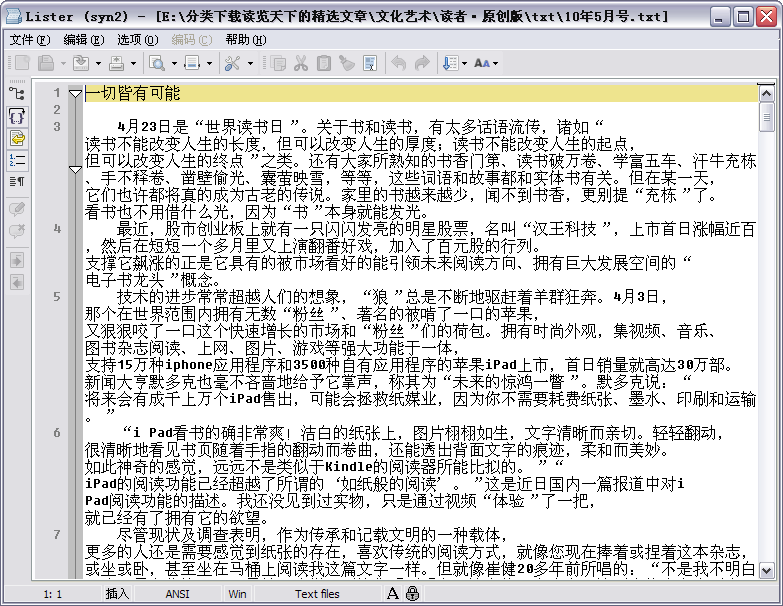Image resolution: width=783 pixels, height=606 pixels.
Task: Open the tools wrench-and-screwdriver icon
Action: click(x=233, y=63)
